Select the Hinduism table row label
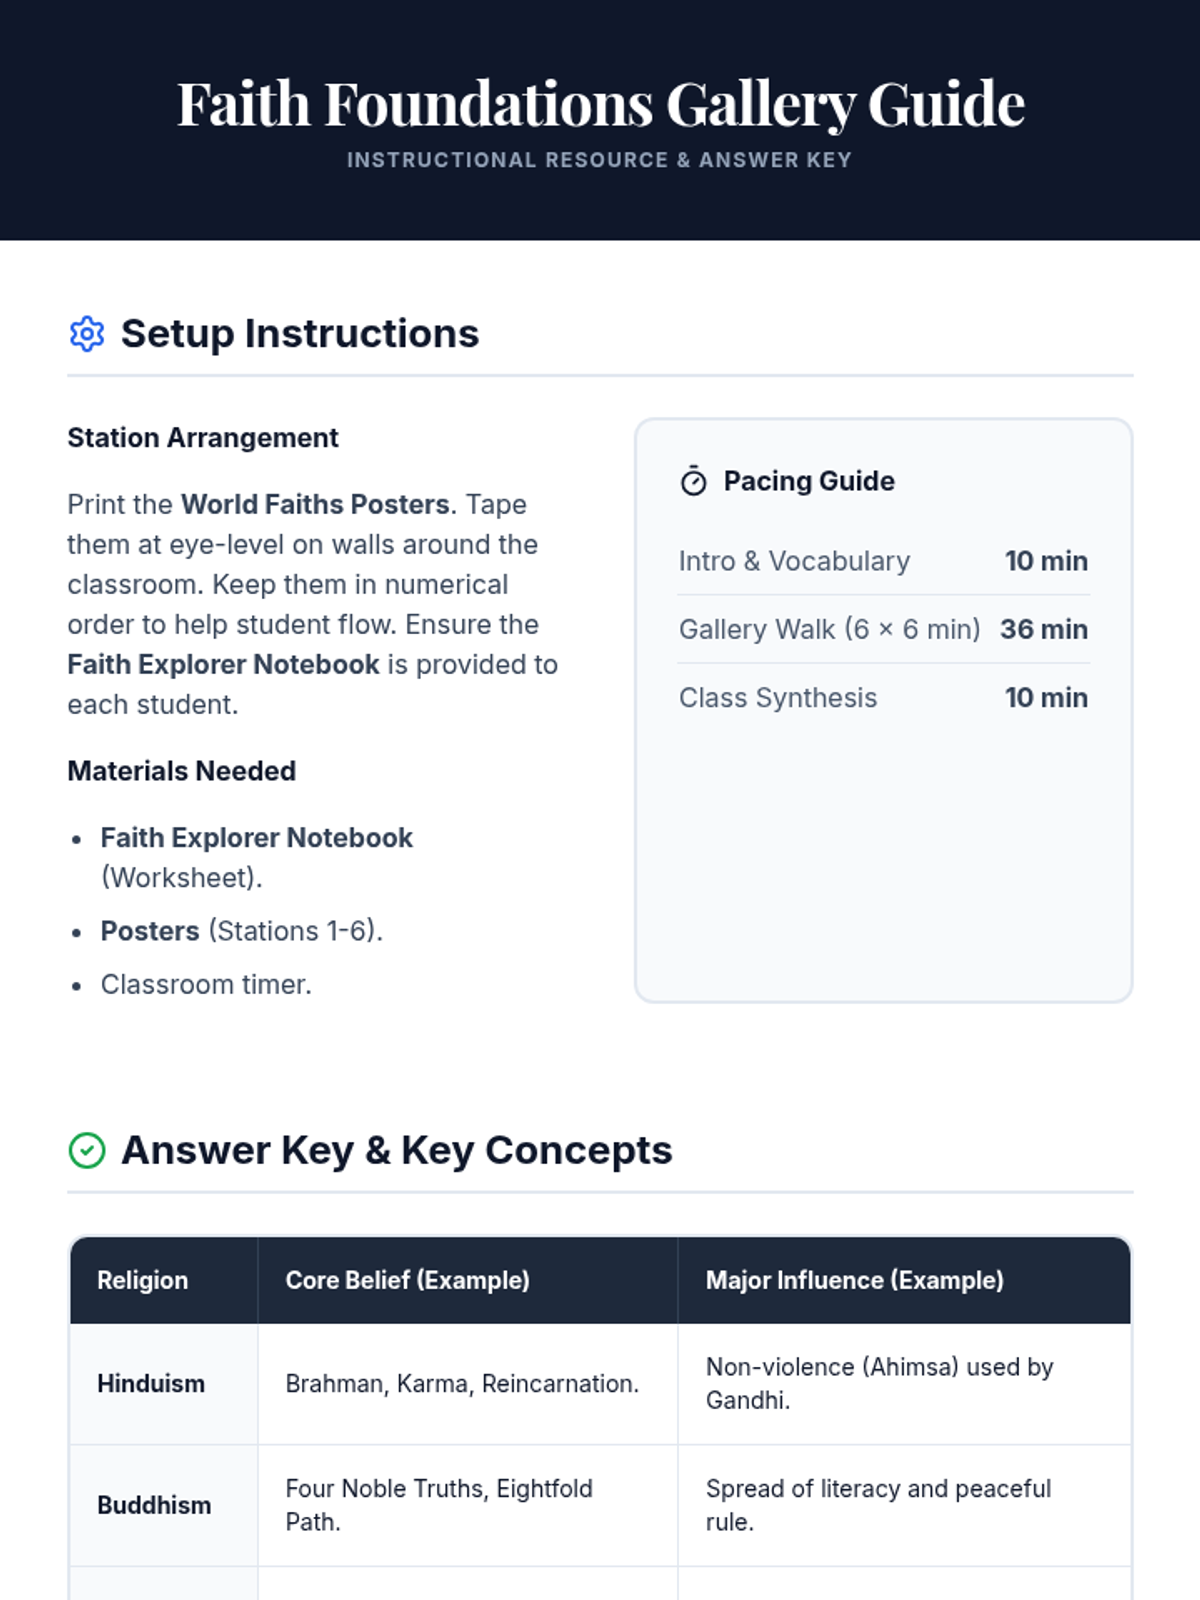Screen dimensions: 1200x1600 coord(151,1384)
